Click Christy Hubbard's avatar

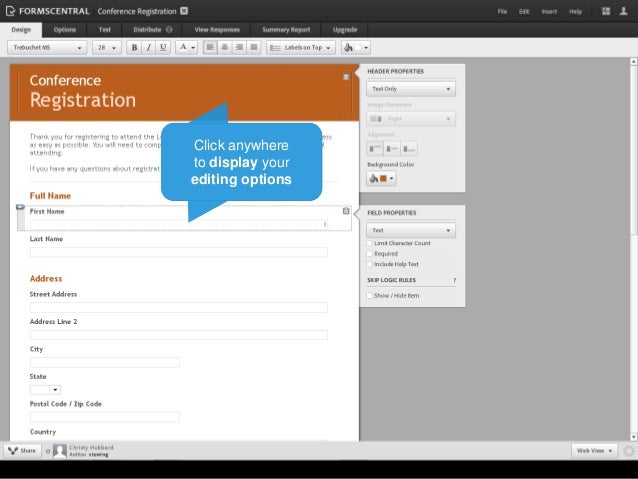(x=60, y=451)
